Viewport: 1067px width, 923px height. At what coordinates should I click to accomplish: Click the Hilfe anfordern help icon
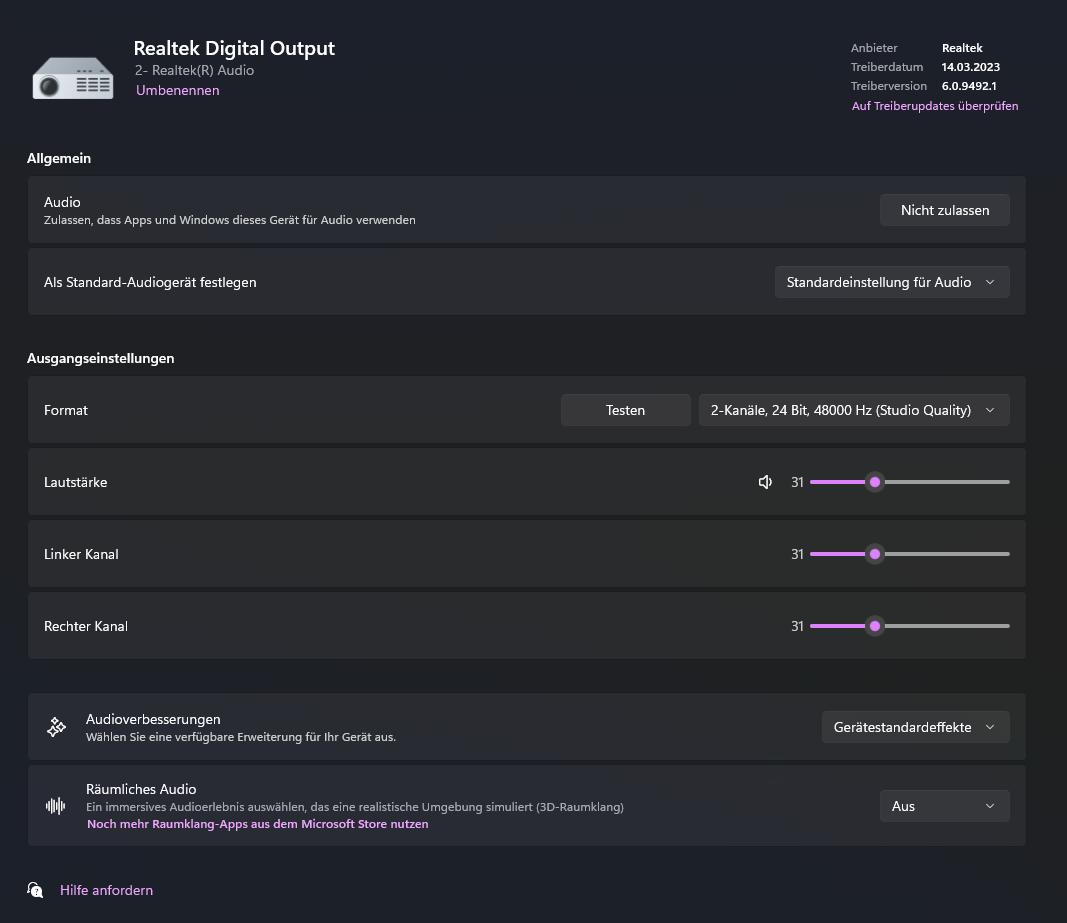35,890
